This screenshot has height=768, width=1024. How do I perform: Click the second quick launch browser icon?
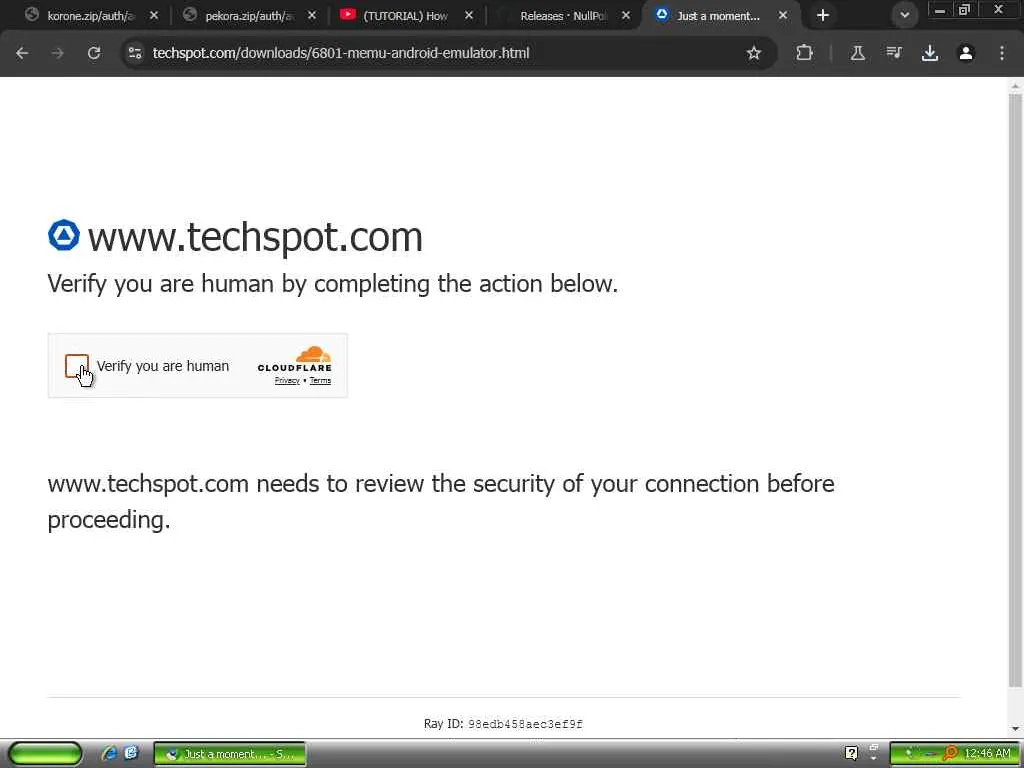tap(131, 754)
